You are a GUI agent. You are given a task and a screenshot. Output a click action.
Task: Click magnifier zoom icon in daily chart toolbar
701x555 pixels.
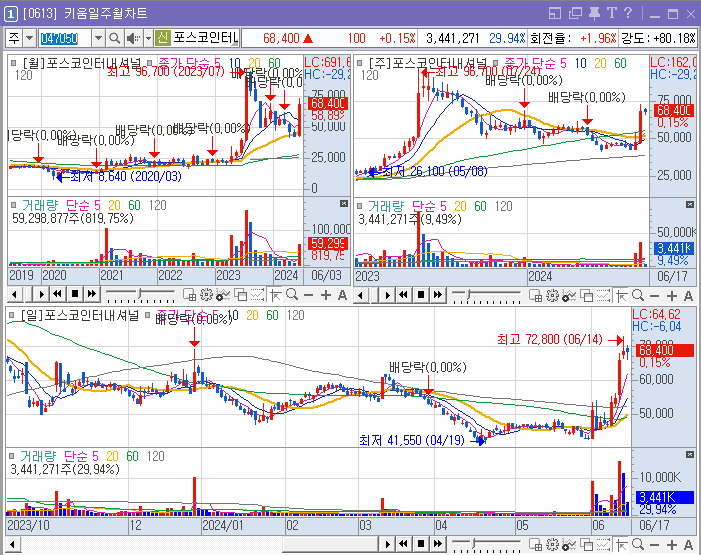tap(638, 544)
